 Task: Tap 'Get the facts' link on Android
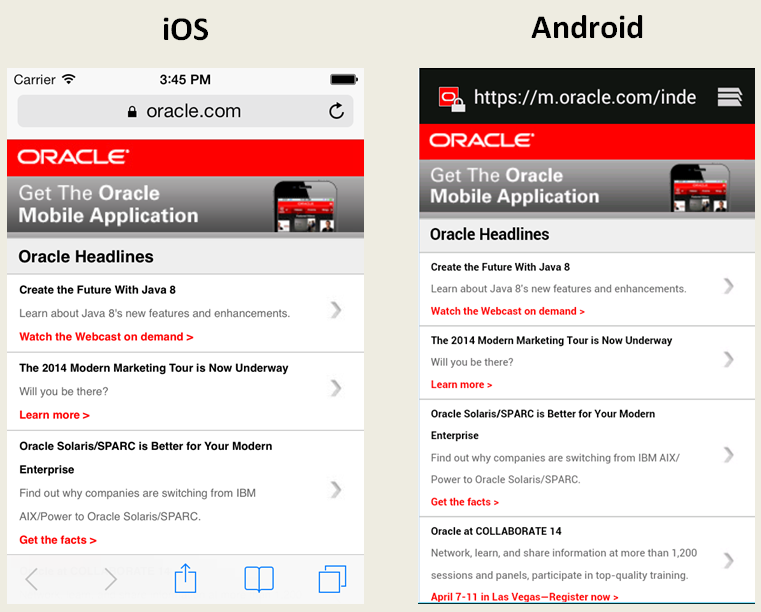(x=465, y=502)
